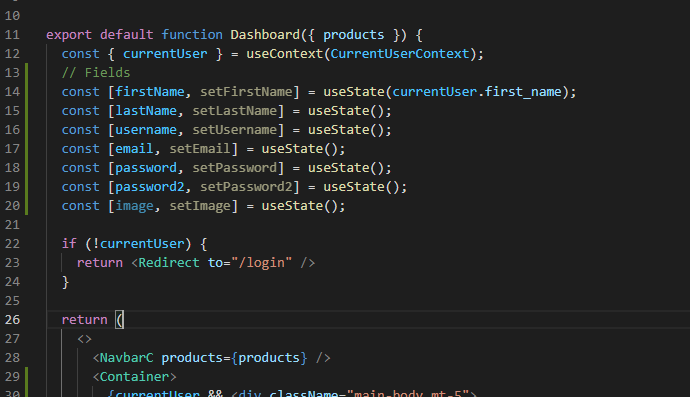Click the "products" parameter on line 11
The height and width of the screenshot is (397, 690).
coord(353,35)
